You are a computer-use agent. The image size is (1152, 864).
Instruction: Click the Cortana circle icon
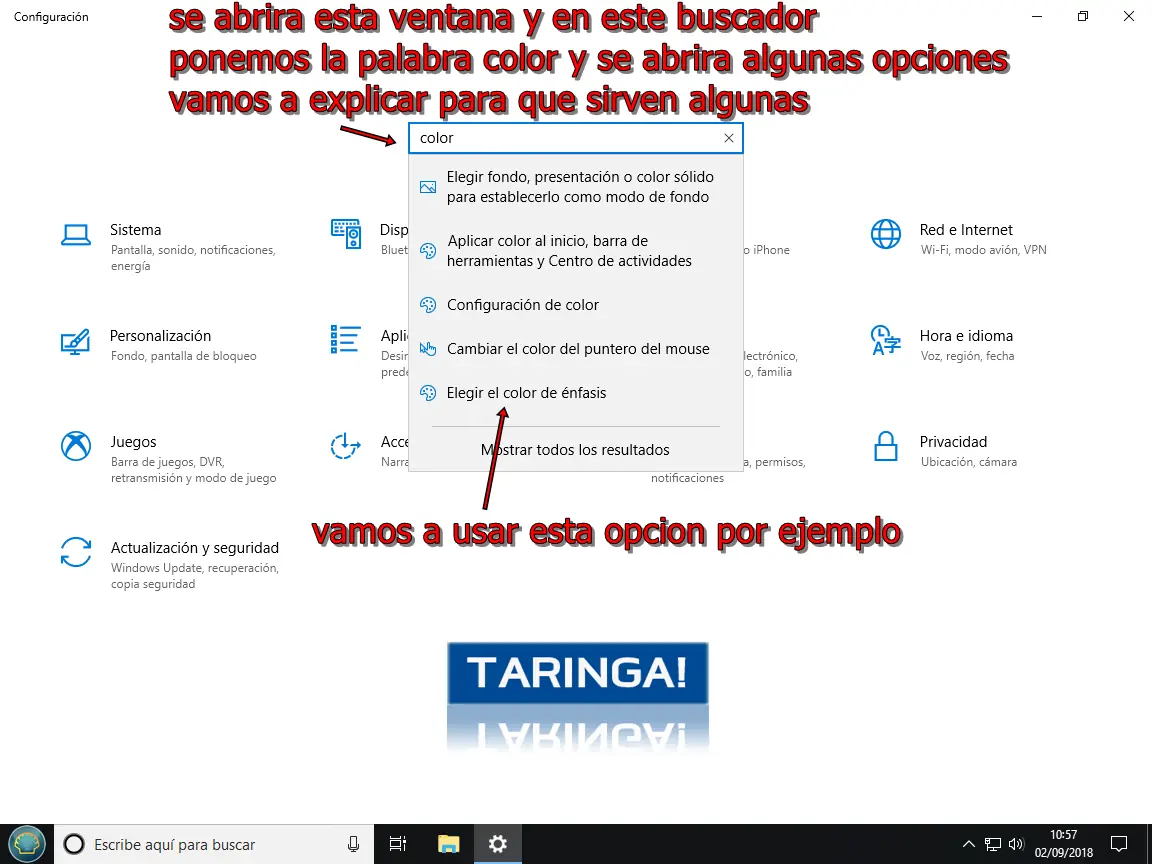tap(73, 844)
